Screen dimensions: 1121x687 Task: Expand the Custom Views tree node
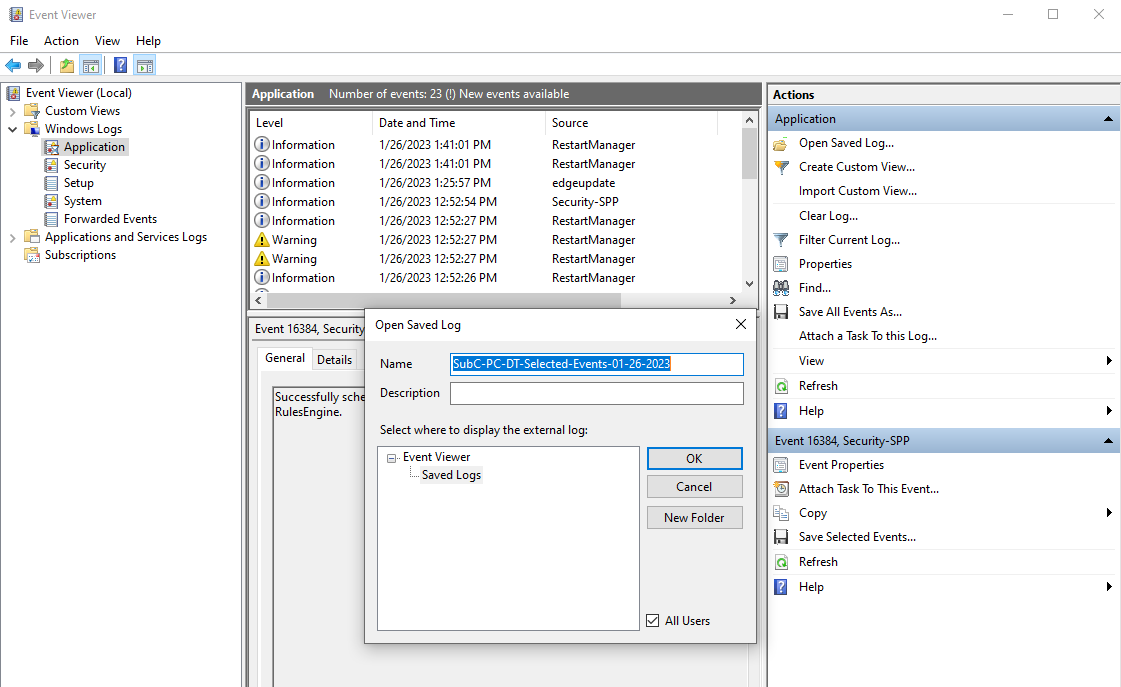(x=13, y=111)
